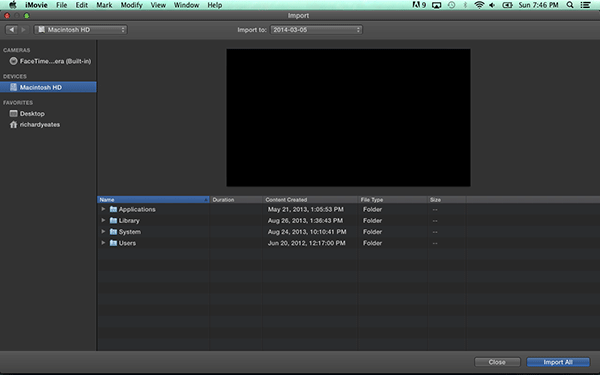Sort by the Name column header

(x=153, y=200)
